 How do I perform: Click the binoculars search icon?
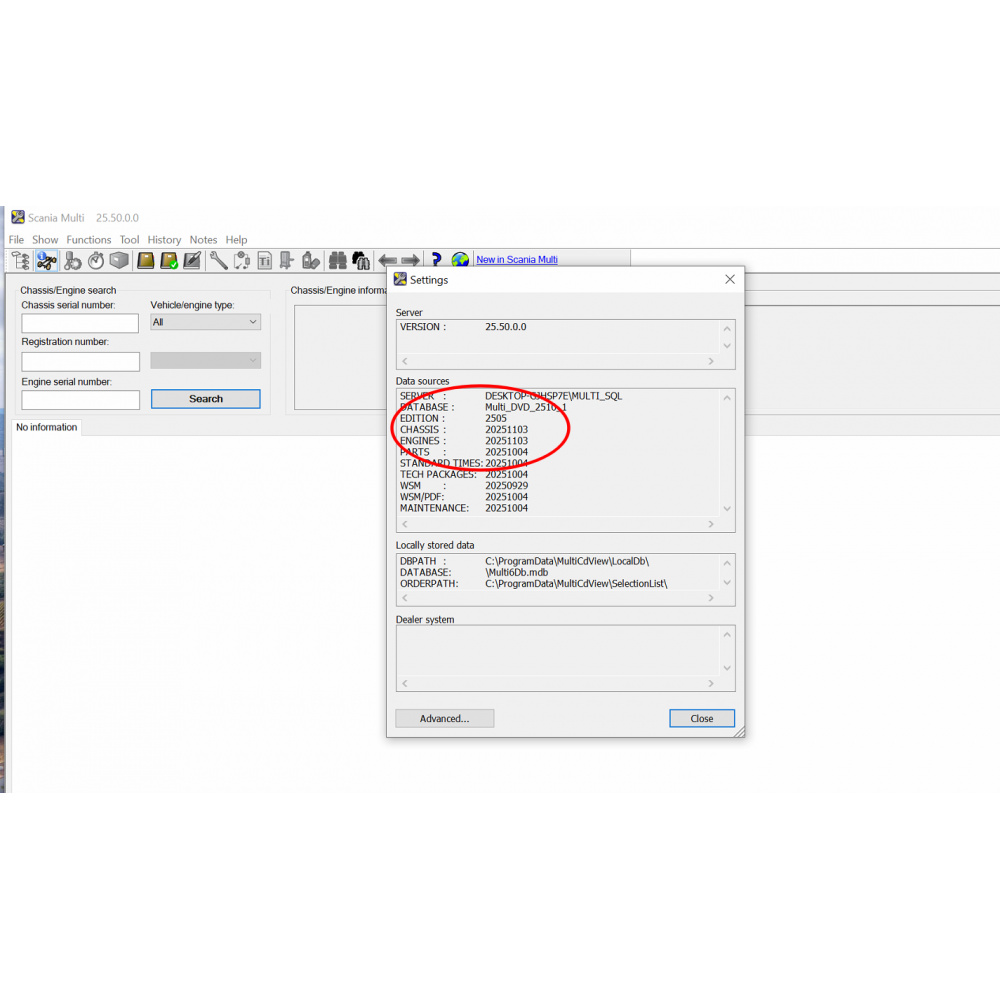tap(337, 260)
